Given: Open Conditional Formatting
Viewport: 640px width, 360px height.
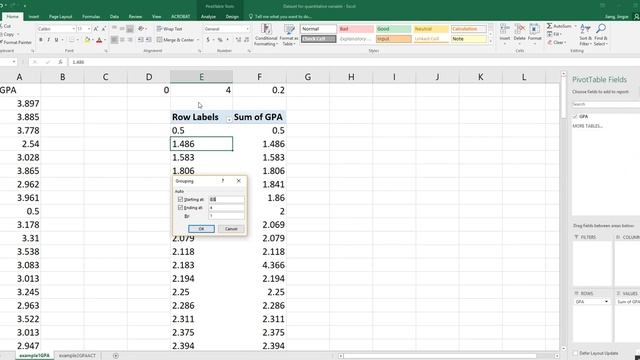Looking at the screenshot, I should click(x=266, y=35).
